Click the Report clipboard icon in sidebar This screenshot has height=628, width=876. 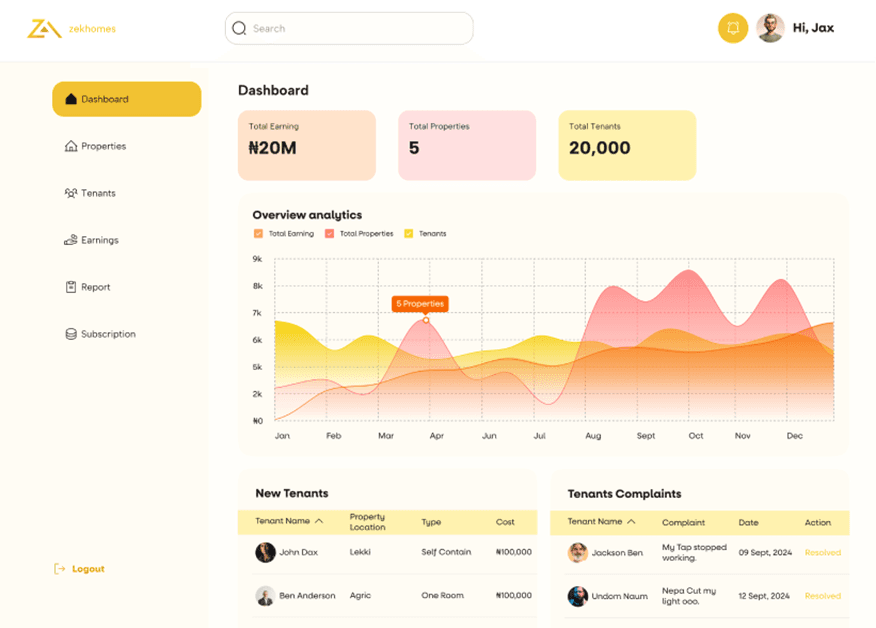coord(70,287)
